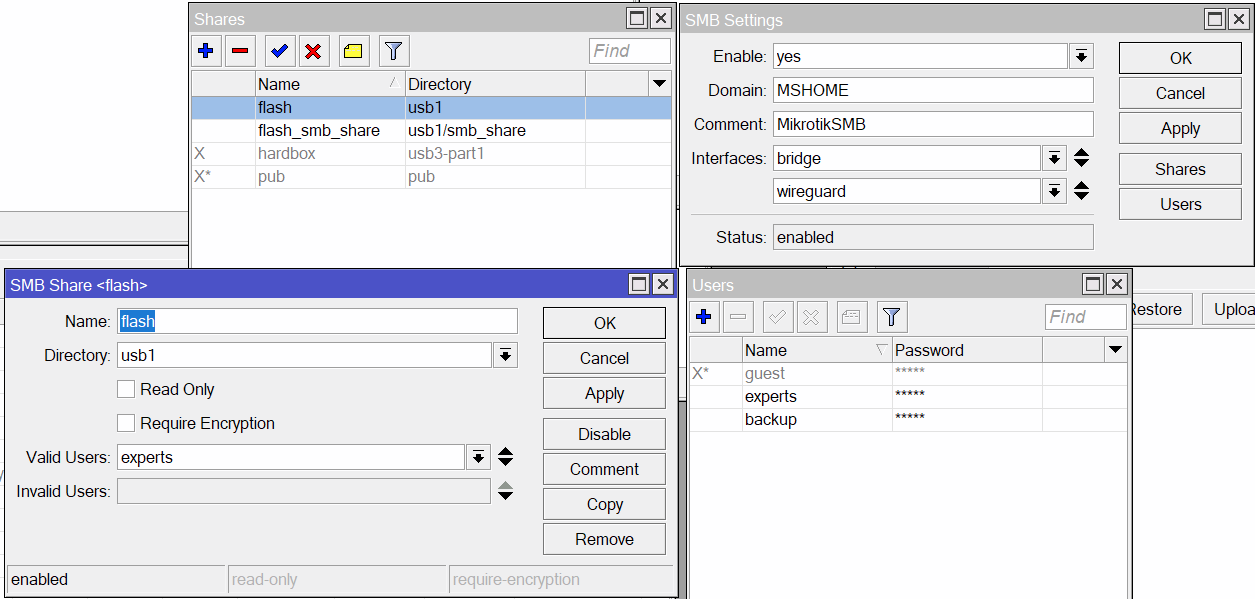Screen dimensions: 1255x599
Task: Click OK in the SMB Settings window
Action: pyautogui.click(x=1180, y=58)
